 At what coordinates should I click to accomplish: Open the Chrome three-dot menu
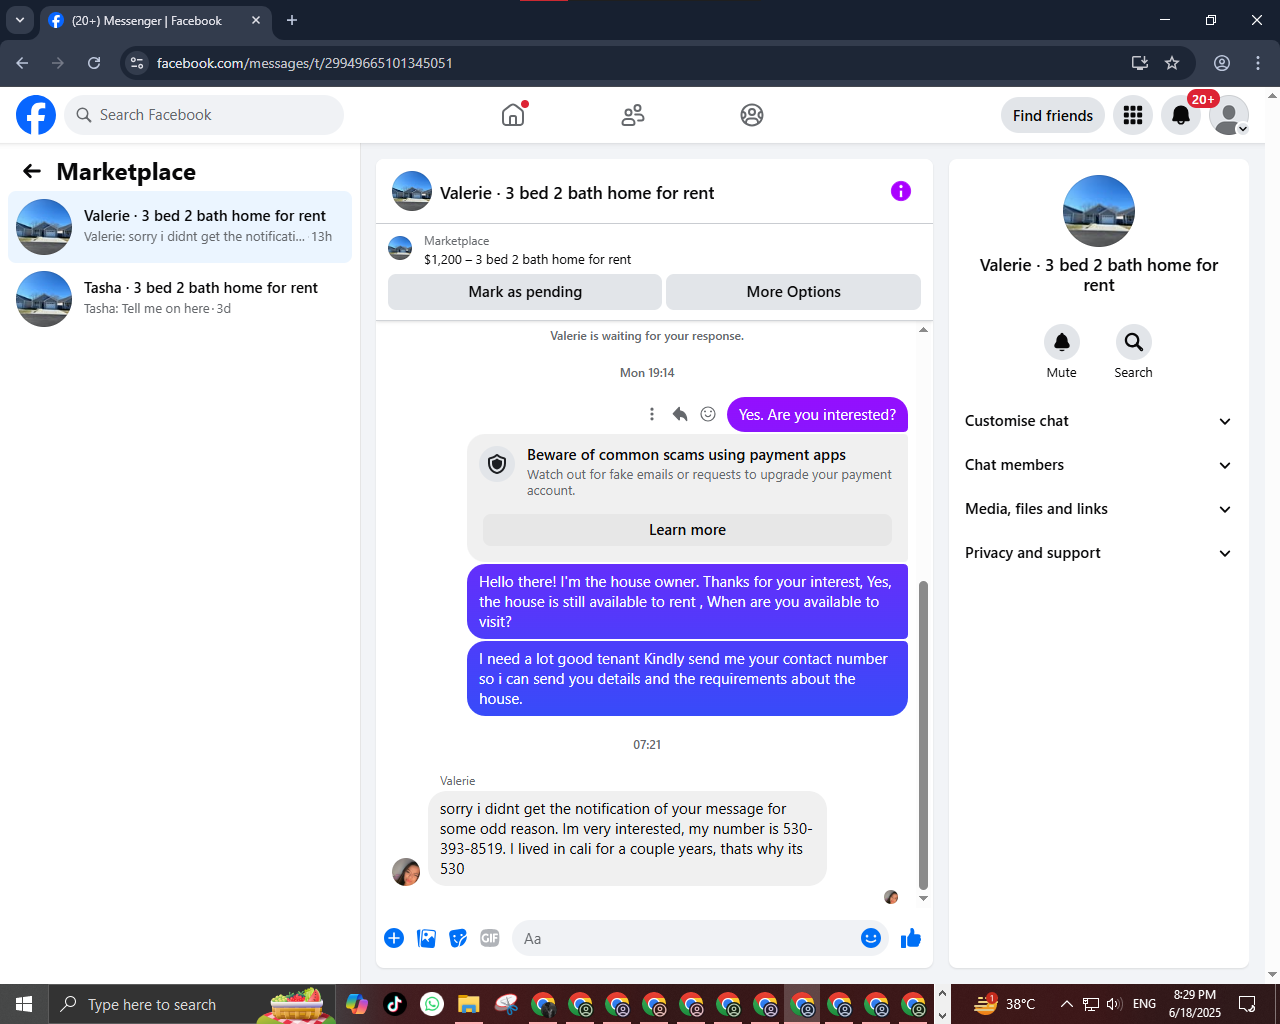pos(1258,63)
